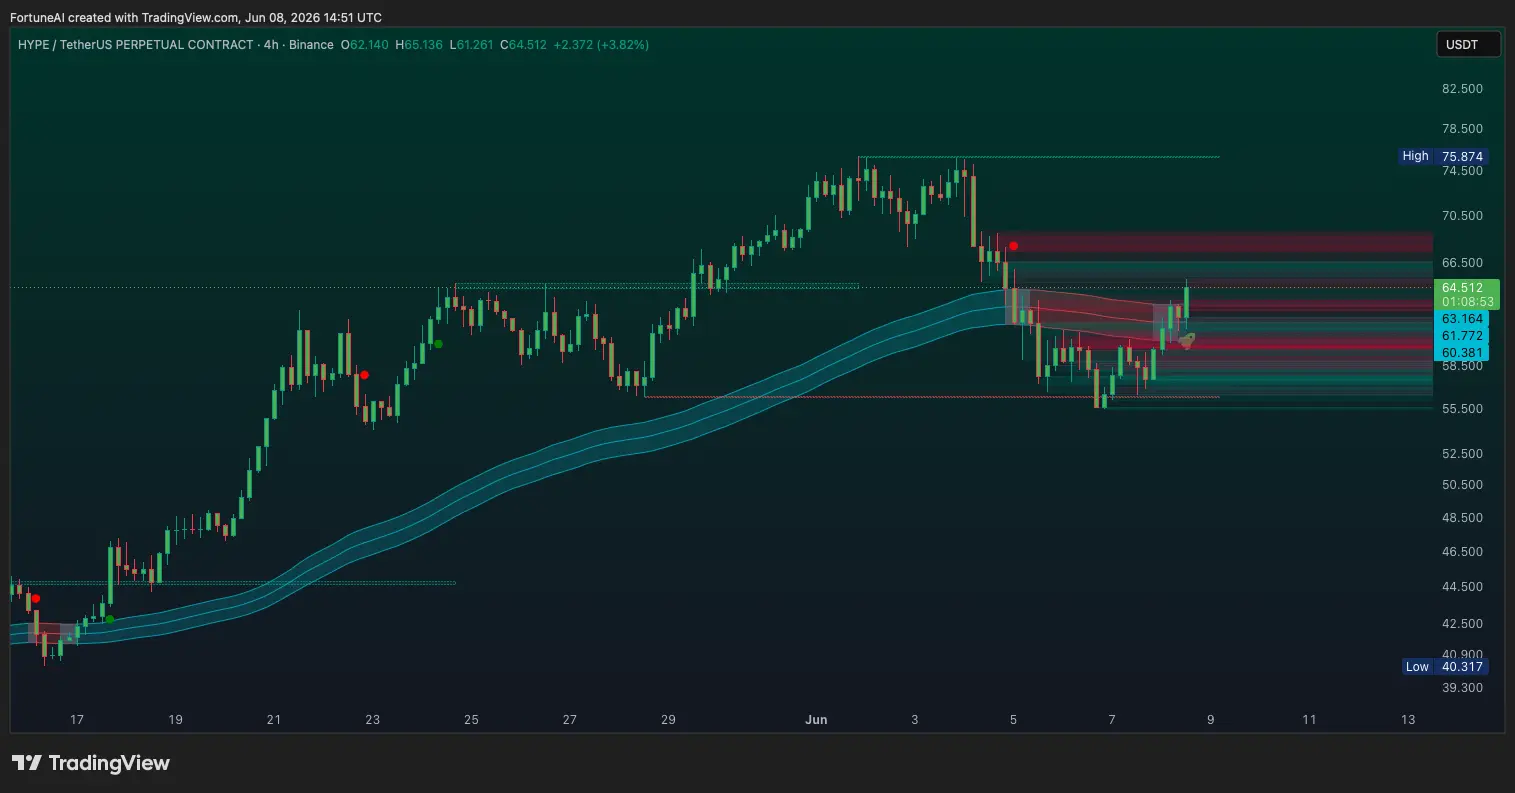This screenshot has width=1515, height=793.
Task: Click date 17 on the time axis
Action: pos(77,720)
